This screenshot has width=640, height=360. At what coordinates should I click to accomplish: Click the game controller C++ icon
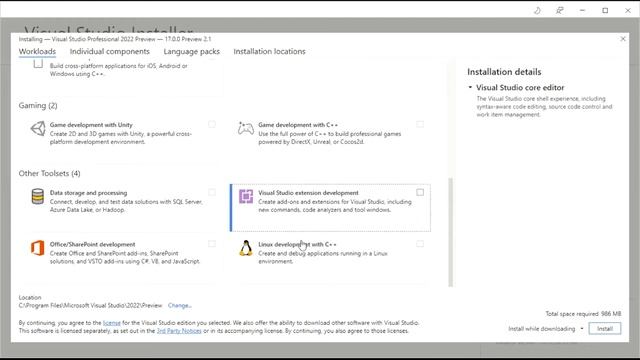(x=246, y=129)
